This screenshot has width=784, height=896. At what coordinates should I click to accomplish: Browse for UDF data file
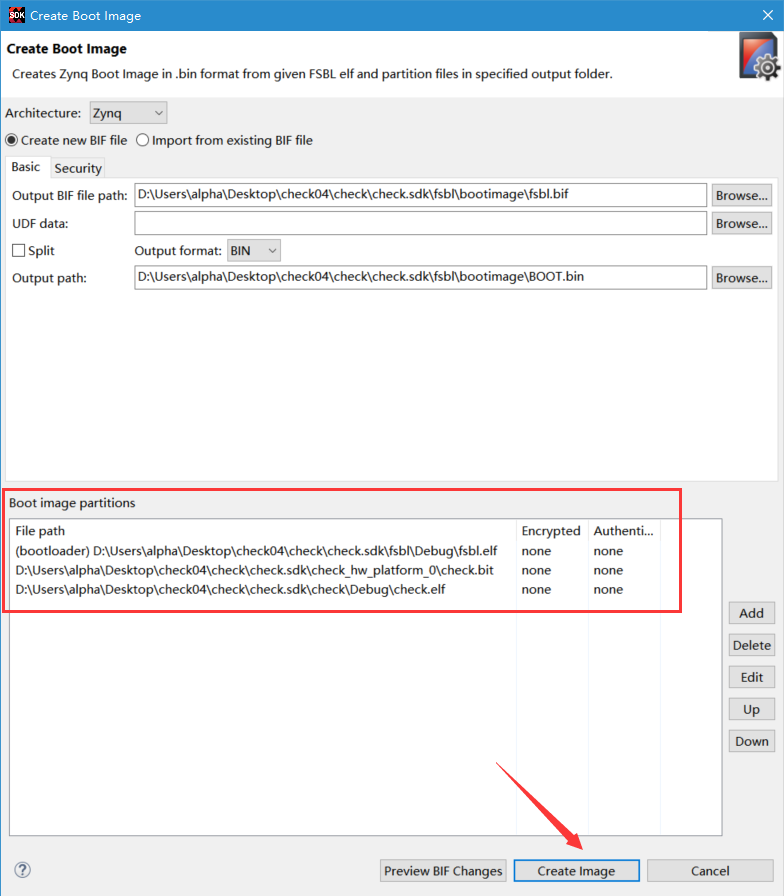click(741, 223)
